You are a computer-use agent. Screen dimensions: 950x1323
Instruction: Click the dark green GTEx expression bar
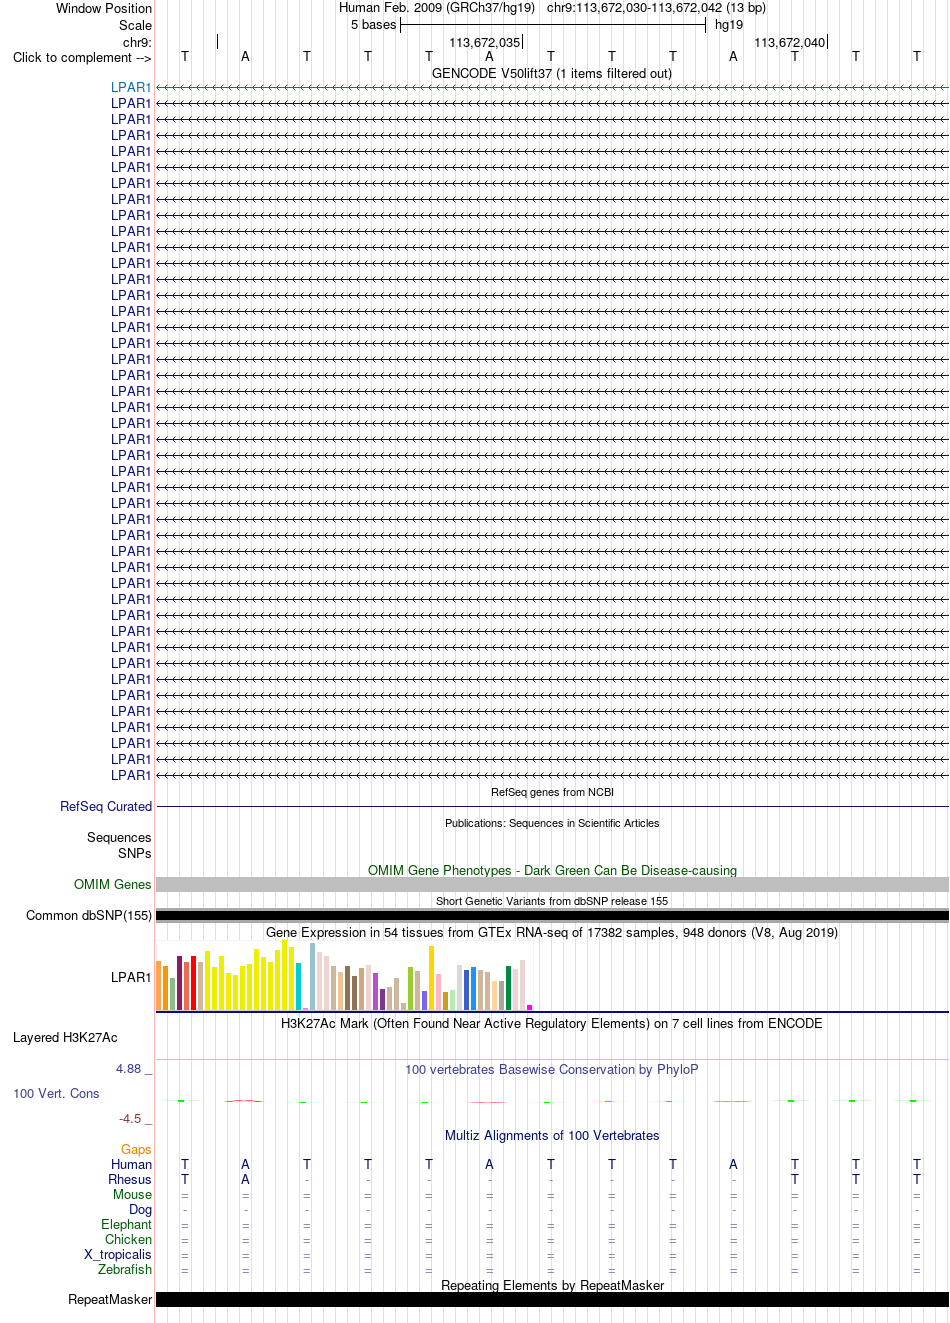pyautogui.click(x=508, y=987)
